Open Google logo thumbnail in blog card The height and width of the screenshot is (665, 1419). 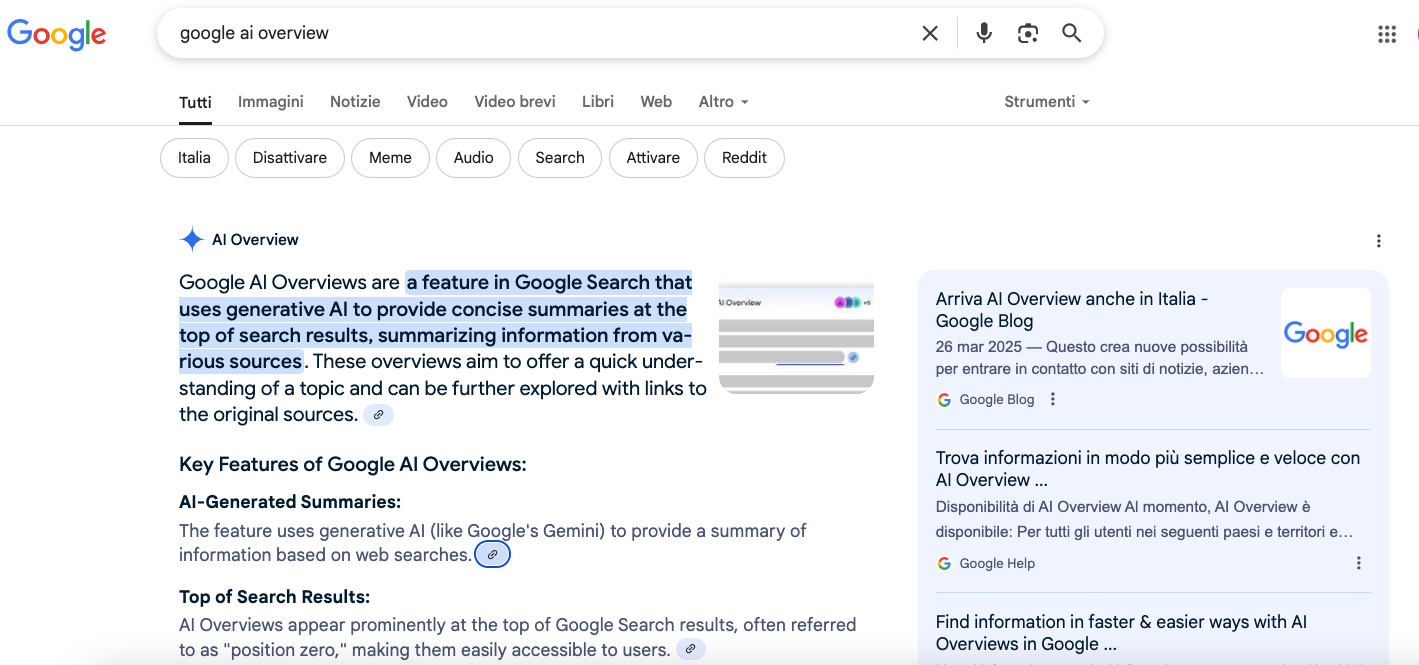(x=1326, y=333)
